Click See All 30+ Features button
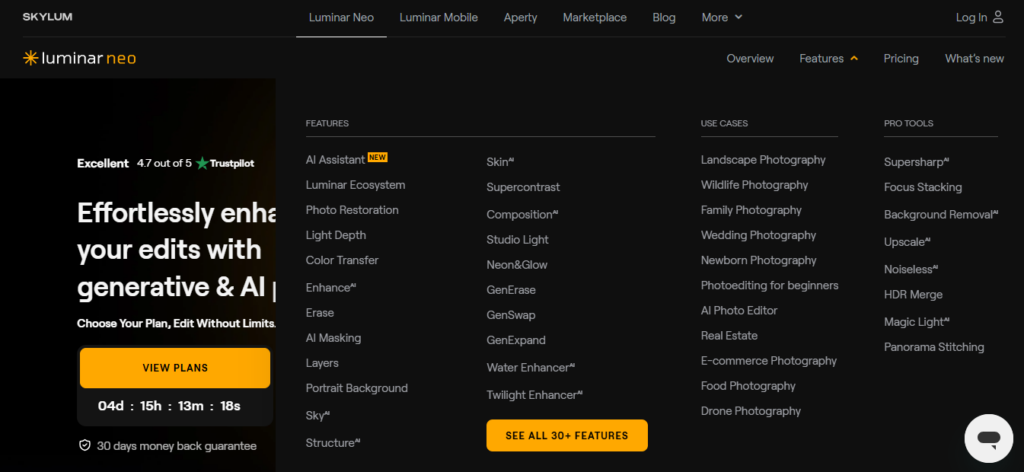 point(567,435)
